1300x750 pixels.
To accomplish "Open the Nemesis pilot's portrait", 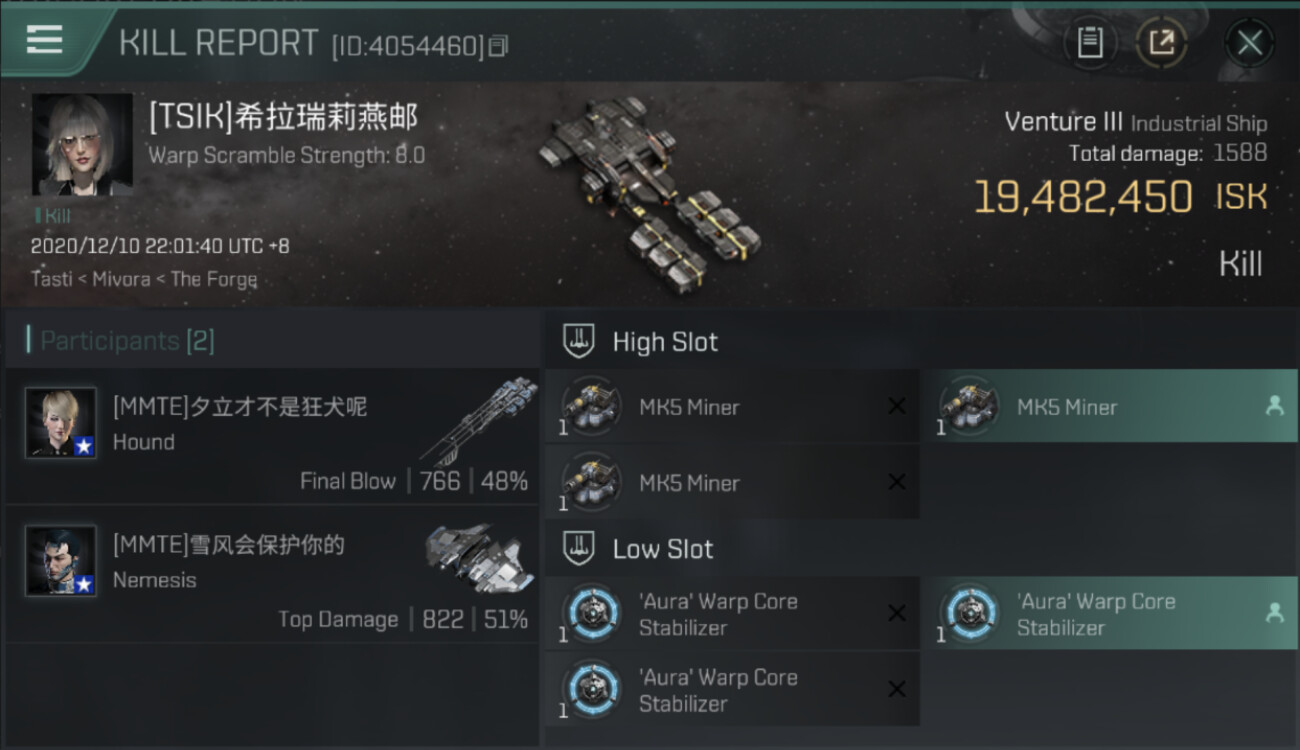I will 61,561.
